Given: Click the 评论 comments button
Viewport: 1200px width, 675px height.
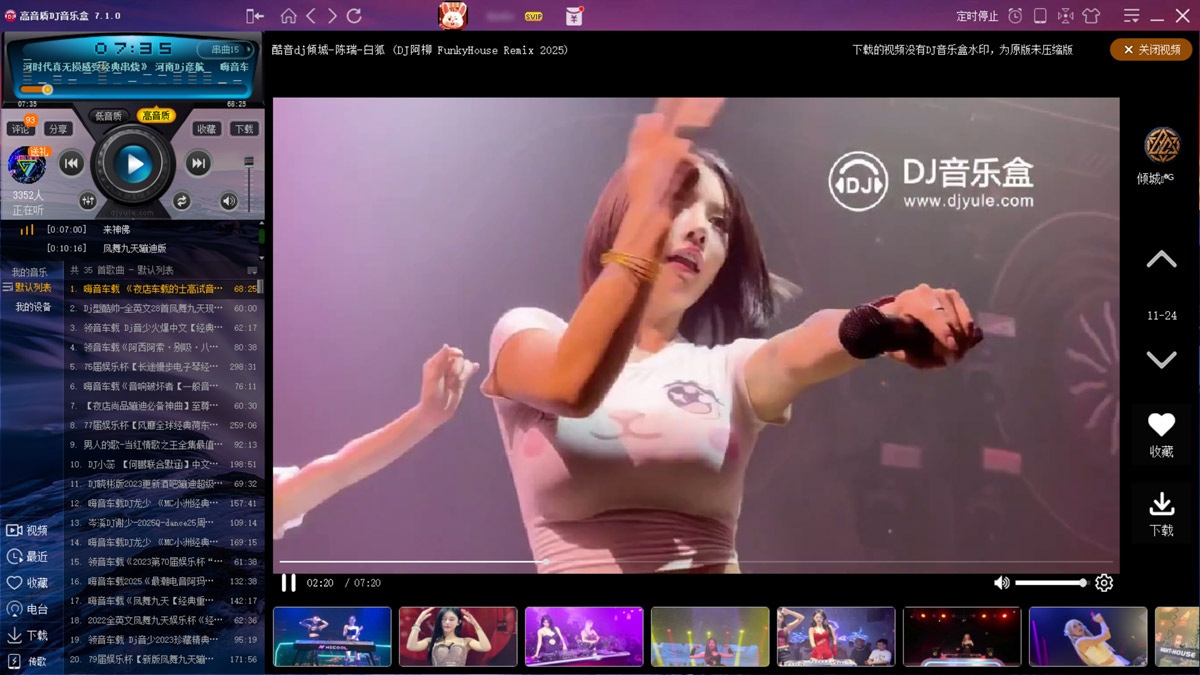Looking at the screenshot, I should [20, 129].
